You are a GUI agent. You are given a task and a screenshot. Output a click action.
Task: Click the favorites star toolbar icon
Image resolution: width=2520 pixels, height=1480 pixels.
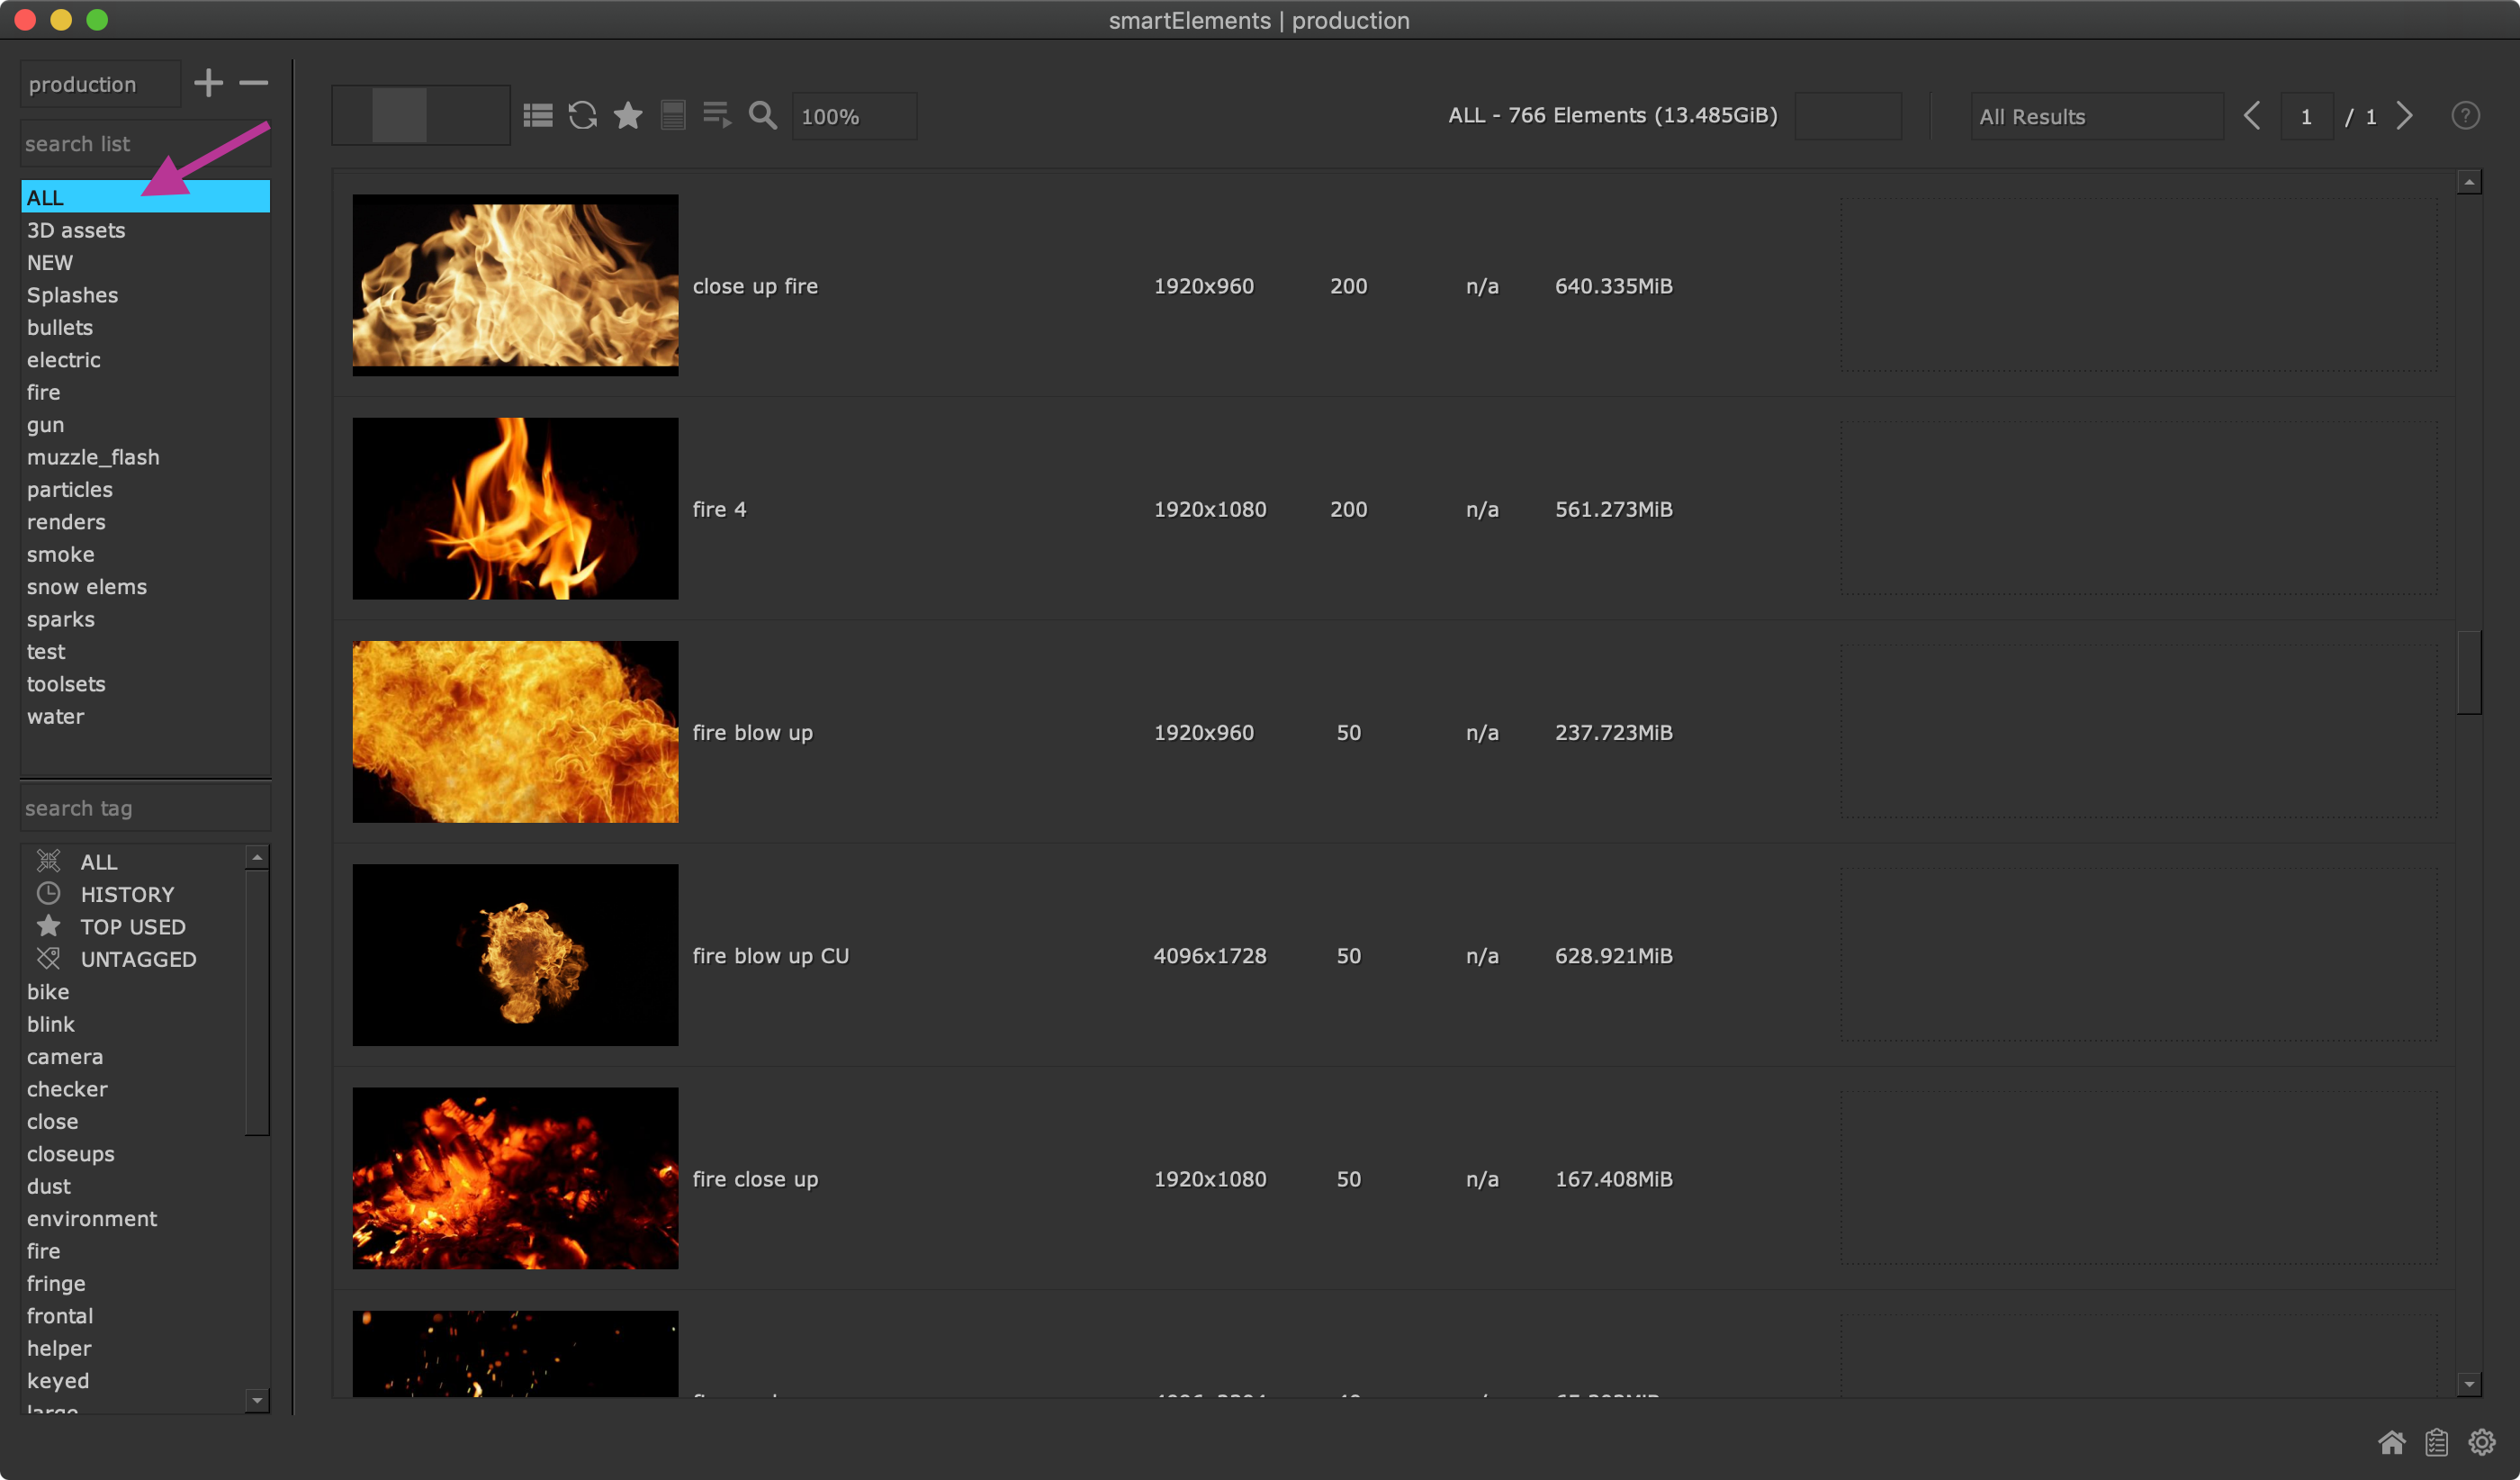pos(628,116)
